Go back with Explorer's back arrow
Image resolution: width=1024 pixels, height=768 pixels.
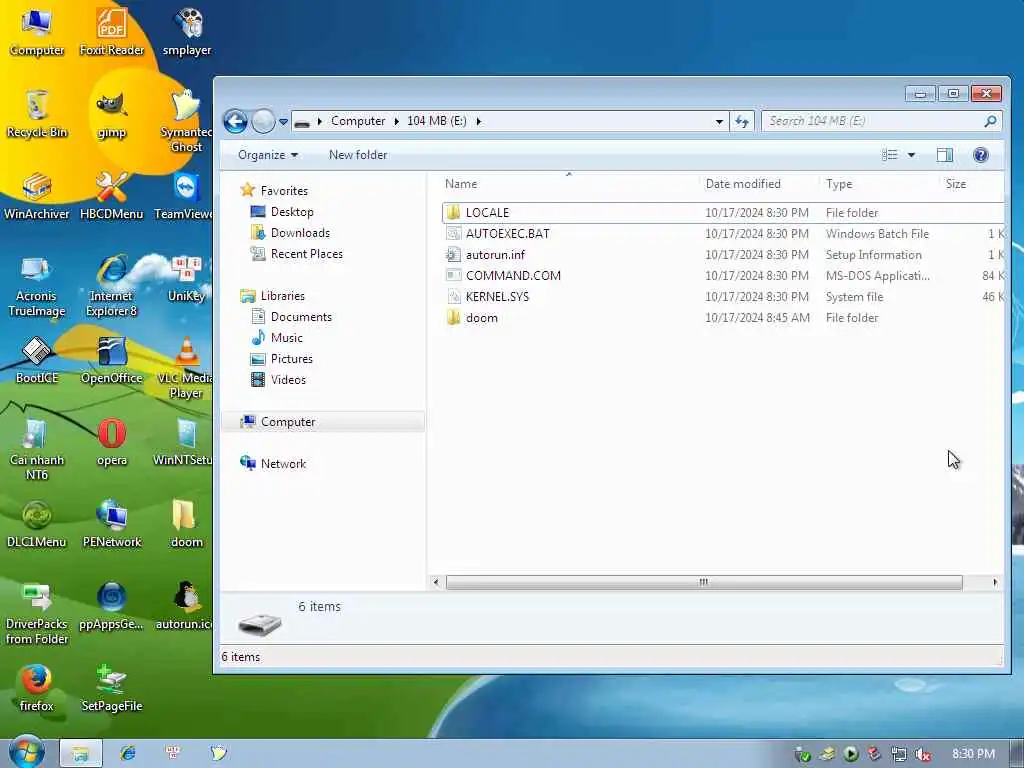click(x=236, y=121)
